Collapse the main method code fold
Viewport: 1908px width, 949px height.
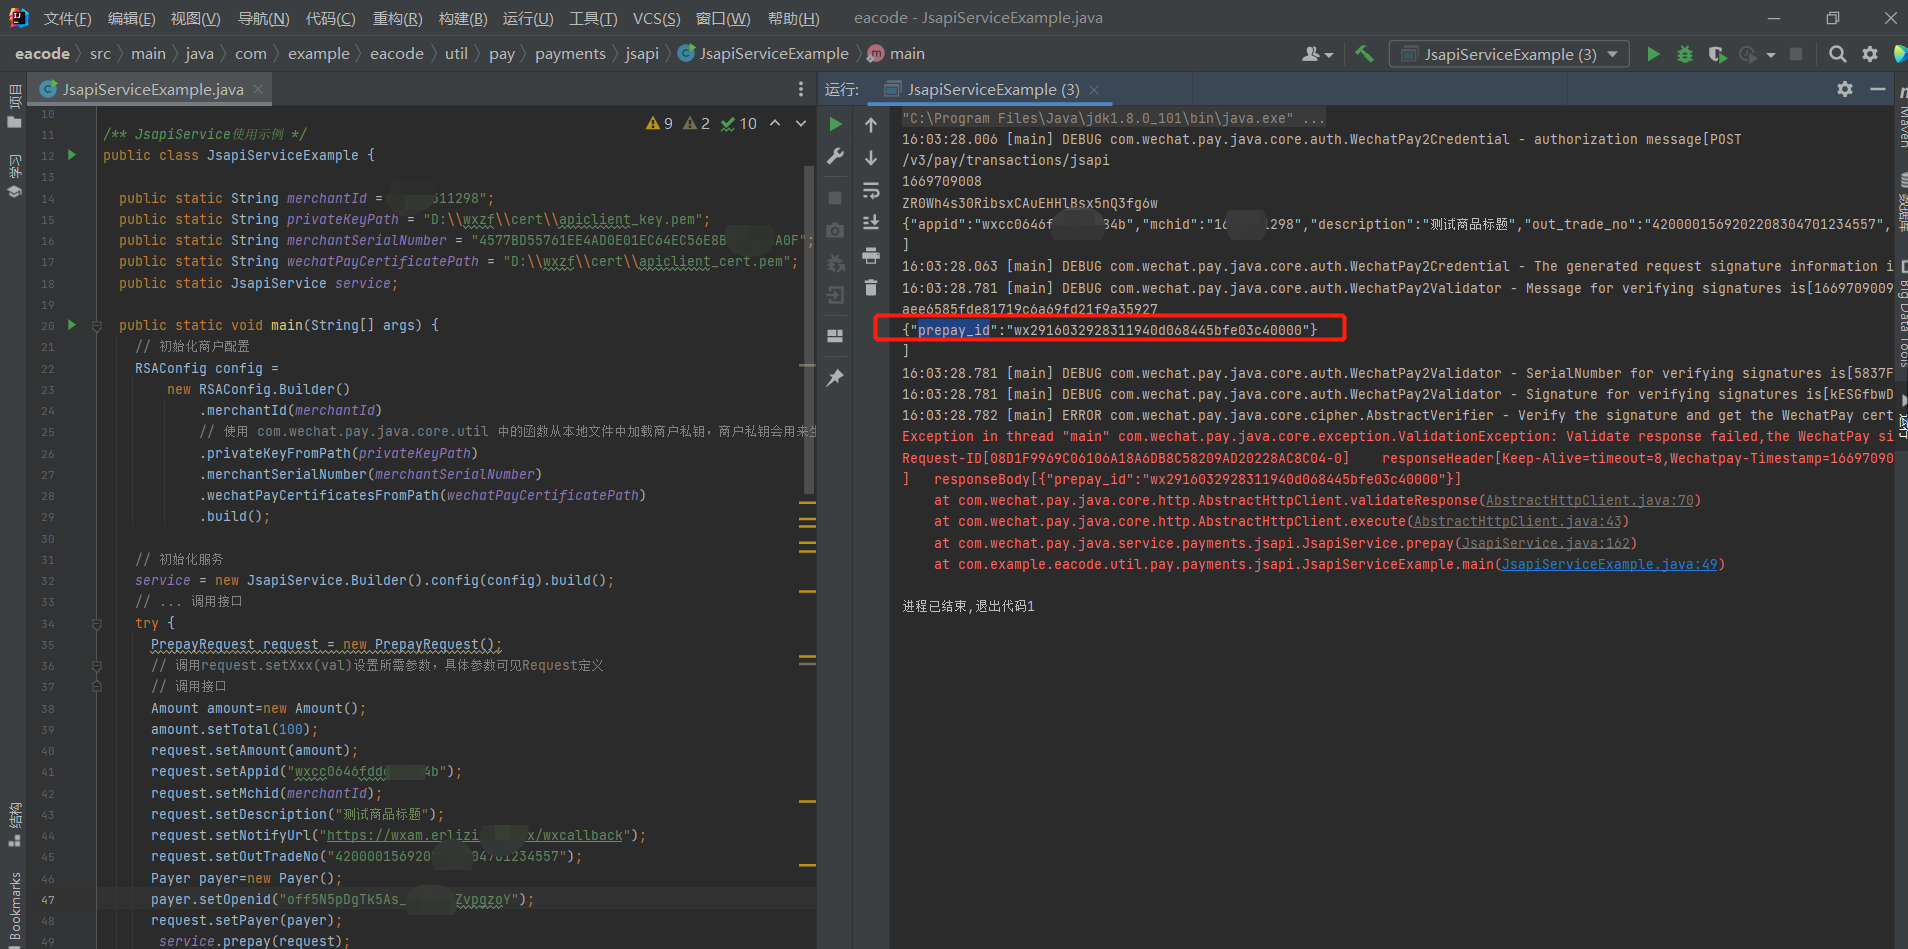coord(97,324)
